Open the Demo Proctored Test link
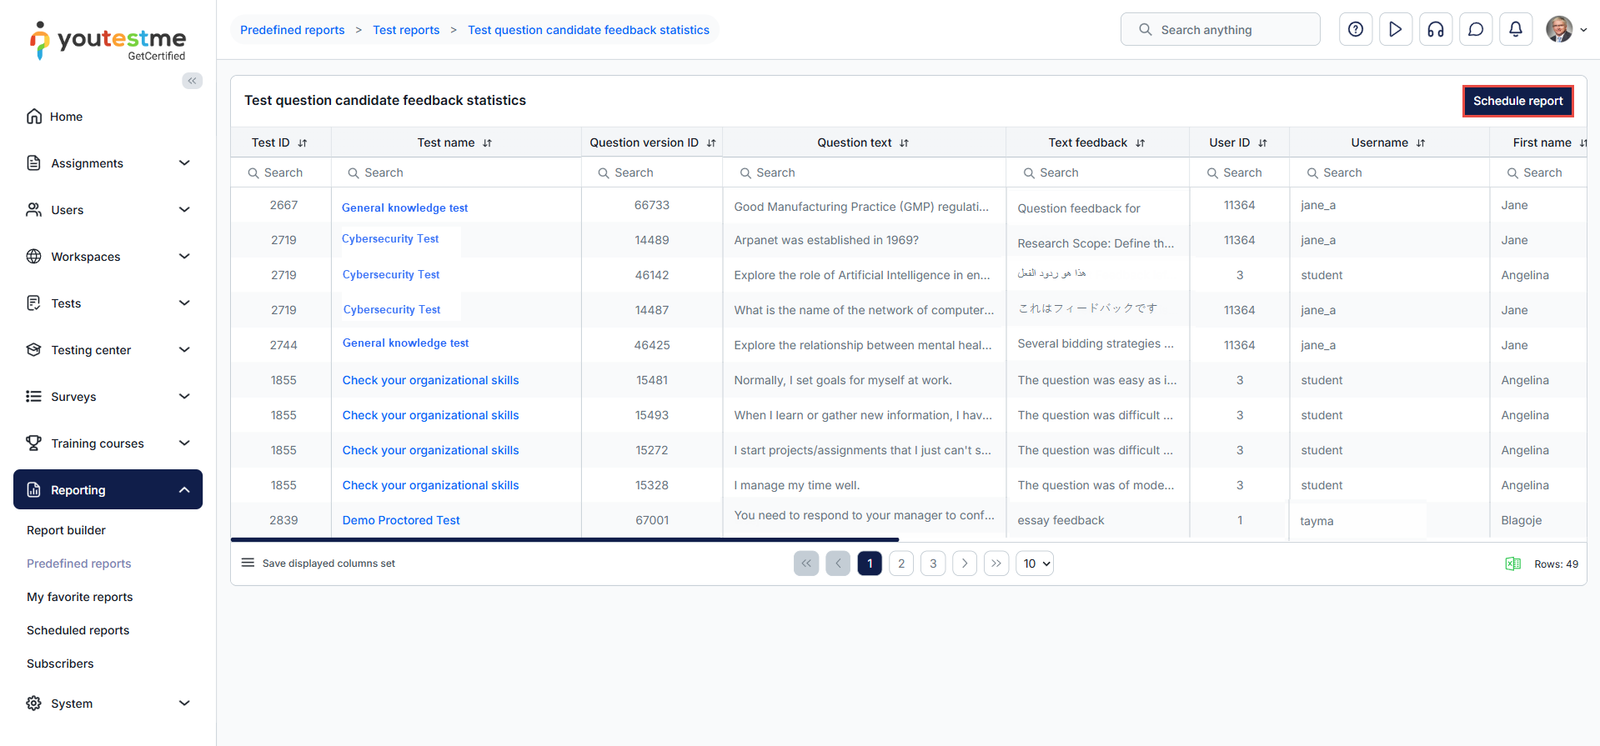Viewport: 1600px width, 746px height. (401, 521)
